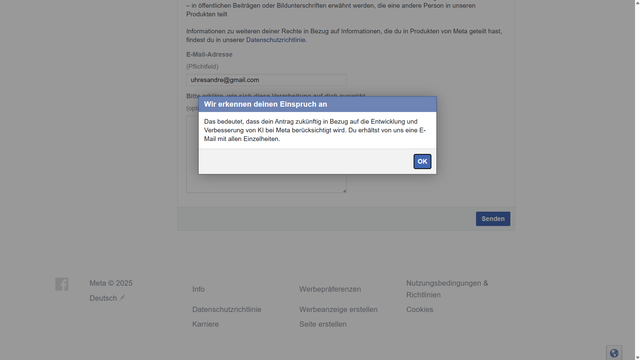Click the Facebook logo icon in footer
This screenshot has width=640, height=360.
tap(62, 284)
